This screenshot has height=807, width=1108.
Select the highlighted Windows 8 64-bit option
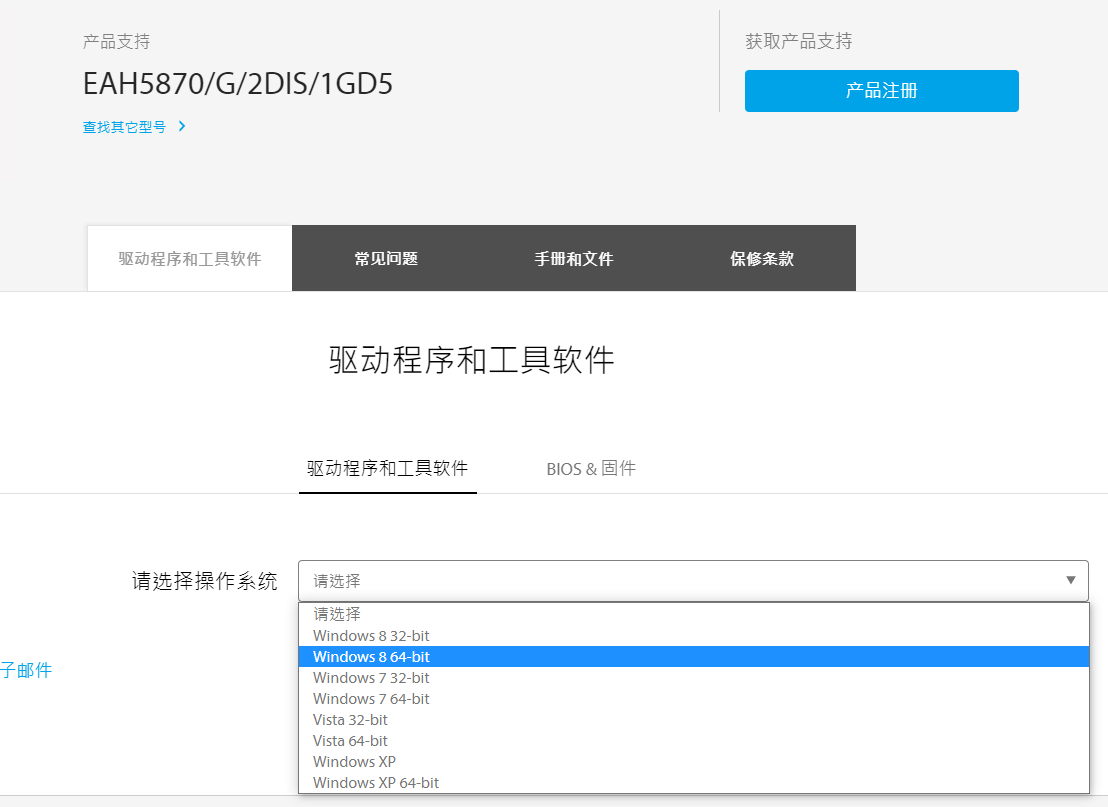point(371,657)
